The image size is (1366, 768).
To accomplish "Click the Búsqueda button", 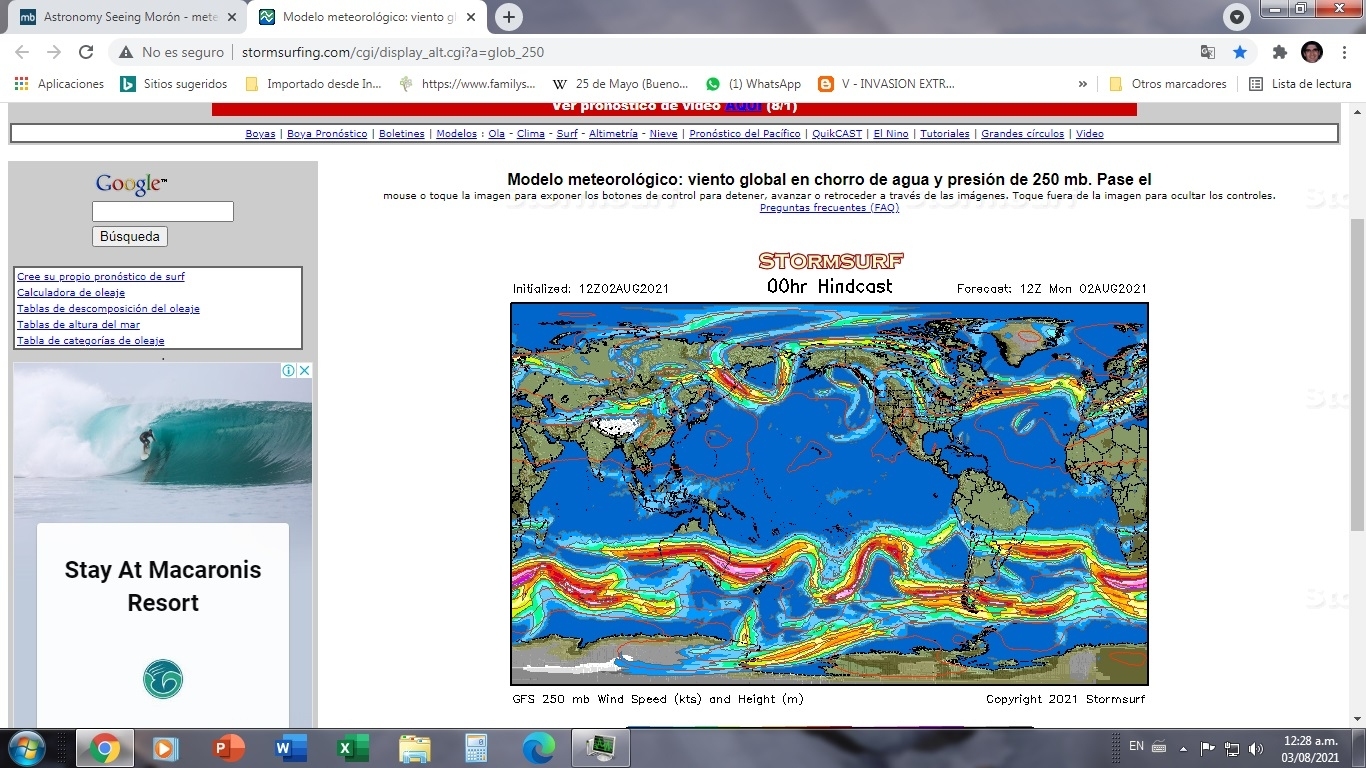I will pyautogui.click(x=130, y=237).
